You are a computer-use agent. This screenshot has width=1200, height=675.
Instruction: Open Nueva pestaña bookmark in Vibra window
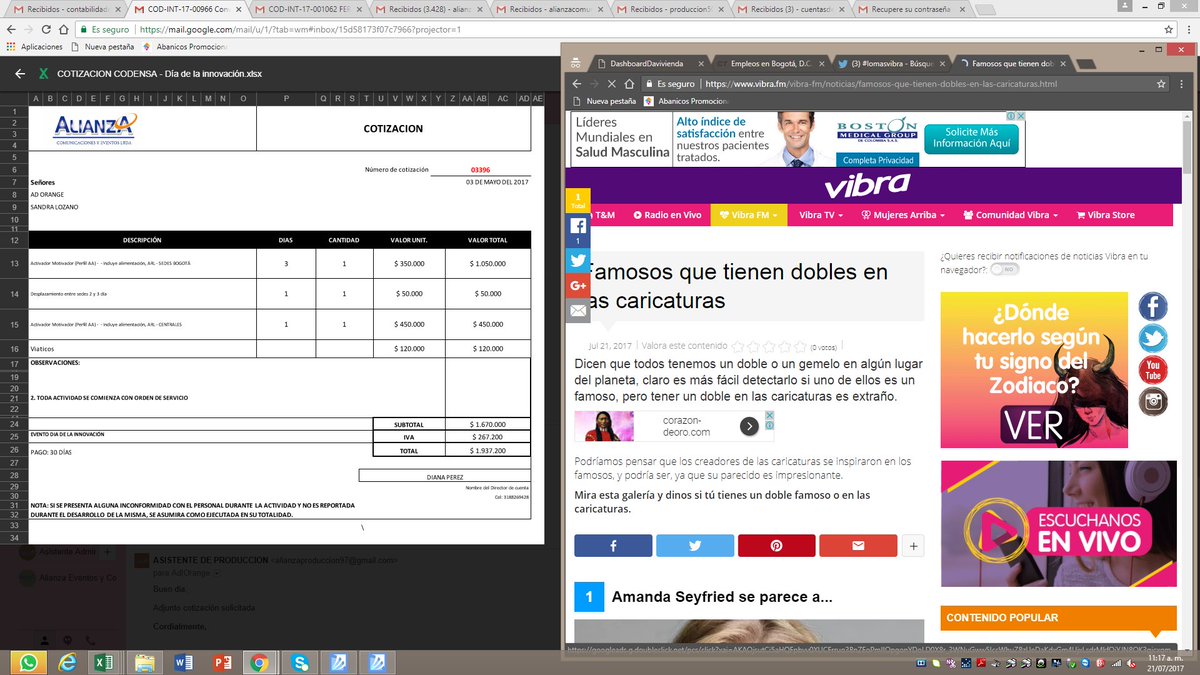point(605,101)
